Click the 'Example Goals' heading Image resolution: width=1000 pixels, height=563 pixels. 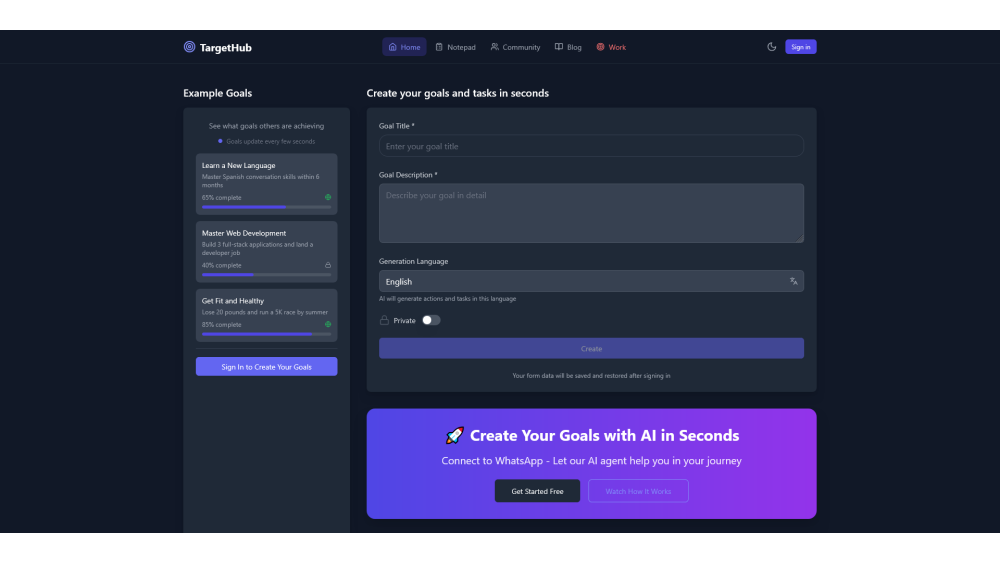(x=217, y=93)
